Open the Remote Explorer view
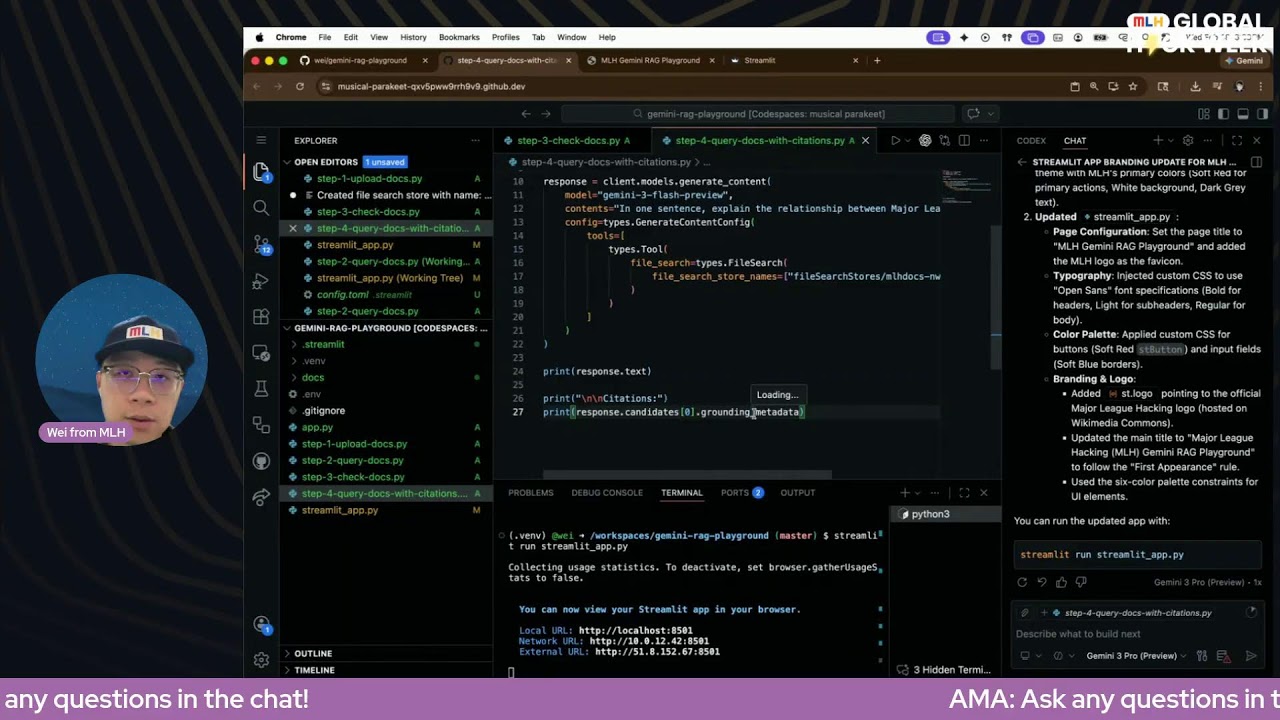 [x=261, y=353]
